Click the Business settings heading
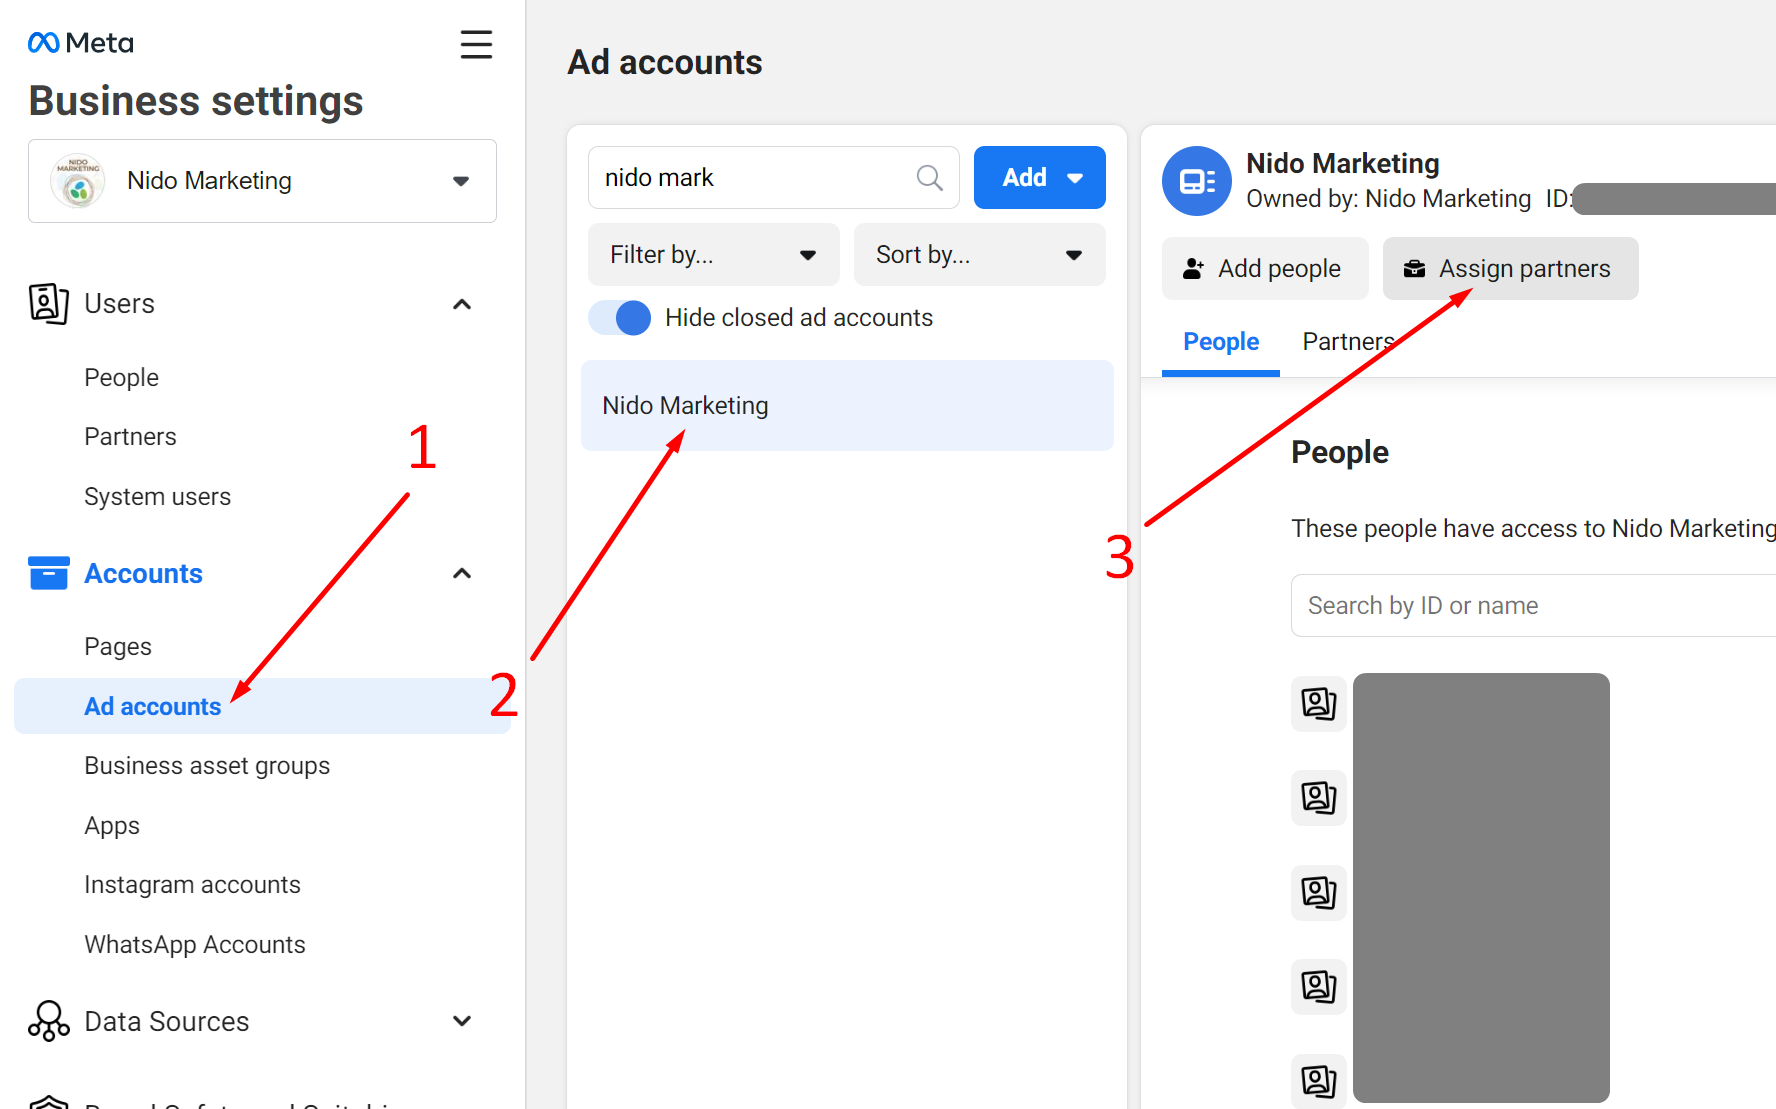Image resolution: width=1776 pixels, height=1109 pixels. 196,101
